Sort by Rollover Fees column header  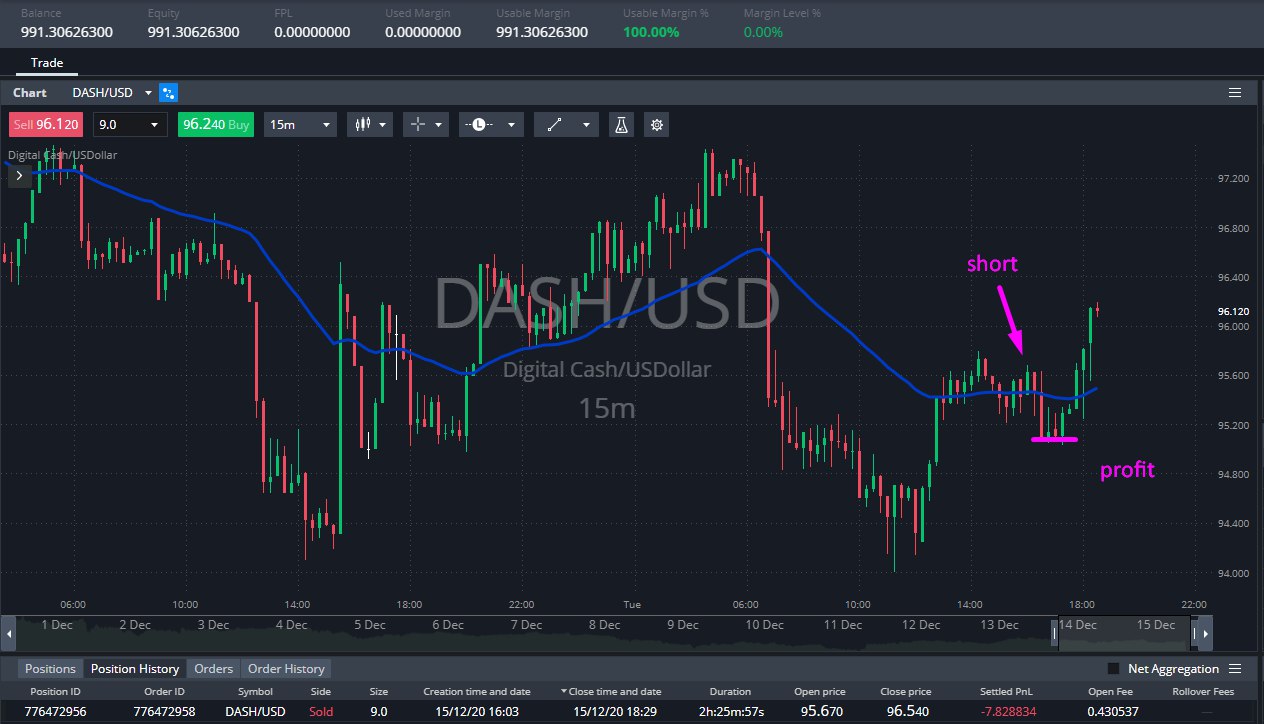point(1203,692)
